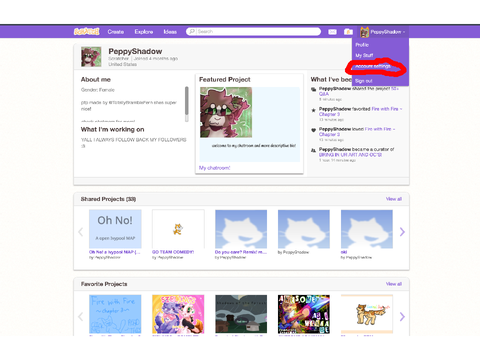Choose Sign out from the account menu
480x360 pixels.
[x=364, y=81]
